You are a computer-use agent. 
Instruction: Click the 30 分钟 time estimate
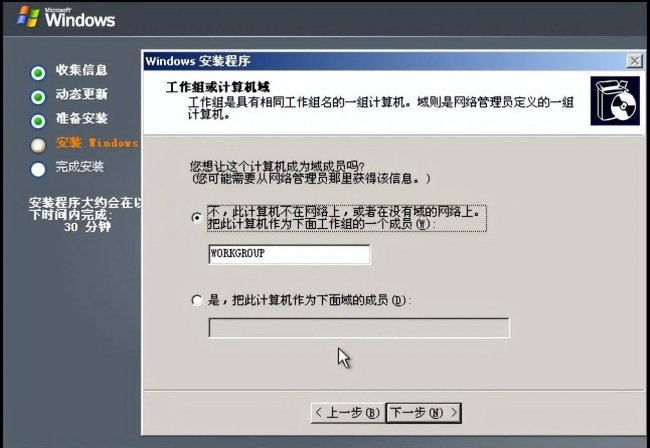coord(87,227)
